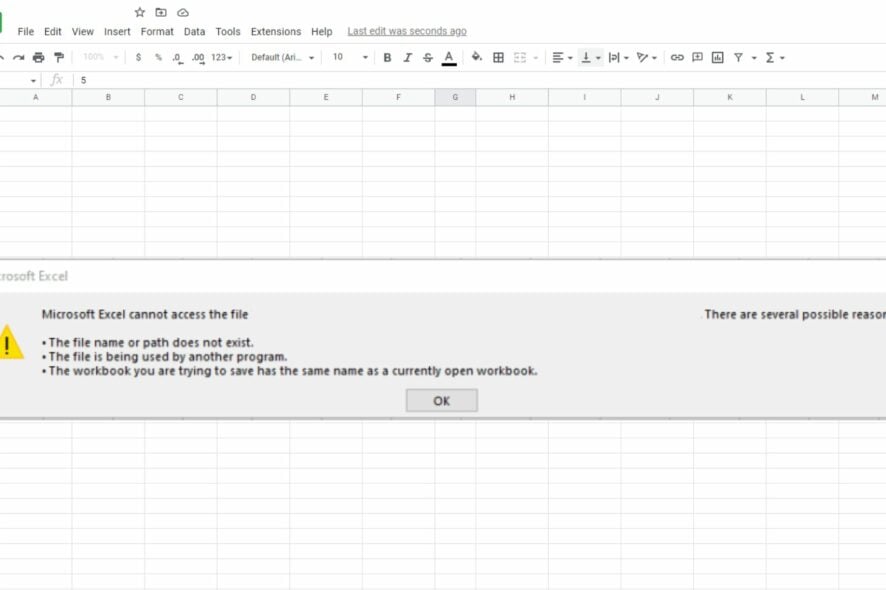Format the cell as percent

(x=158, y=57)
